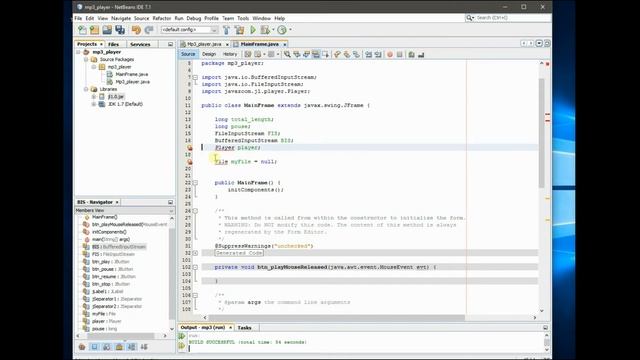Select btn_play : JButton in Navigator

coord(111,262)
